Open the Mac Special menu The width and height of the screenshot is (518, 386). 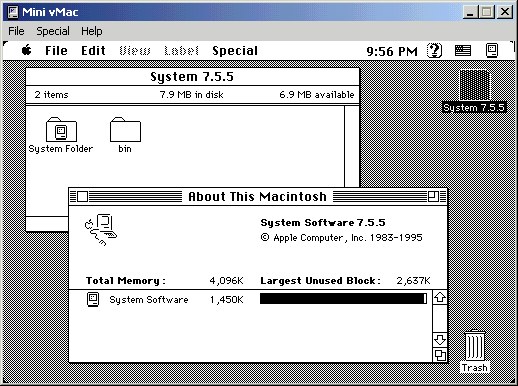(x=235, y=51)
